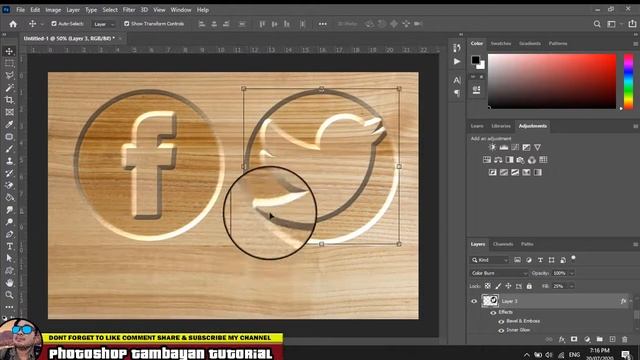Select the Horizontal Type tool
Viewport: 640px width, 360px height.
(9, 246)
